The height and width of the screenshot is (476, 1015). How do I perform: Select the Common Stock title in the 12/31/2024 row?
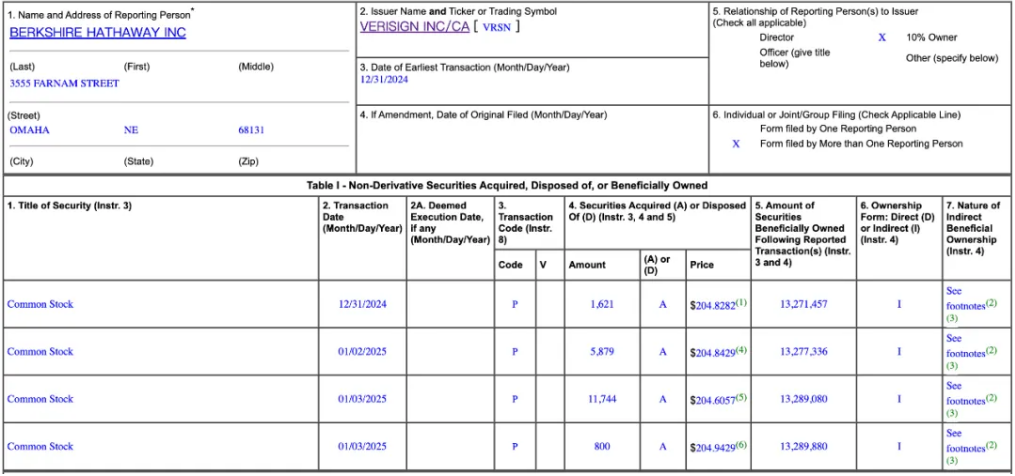tap(40, 304)
